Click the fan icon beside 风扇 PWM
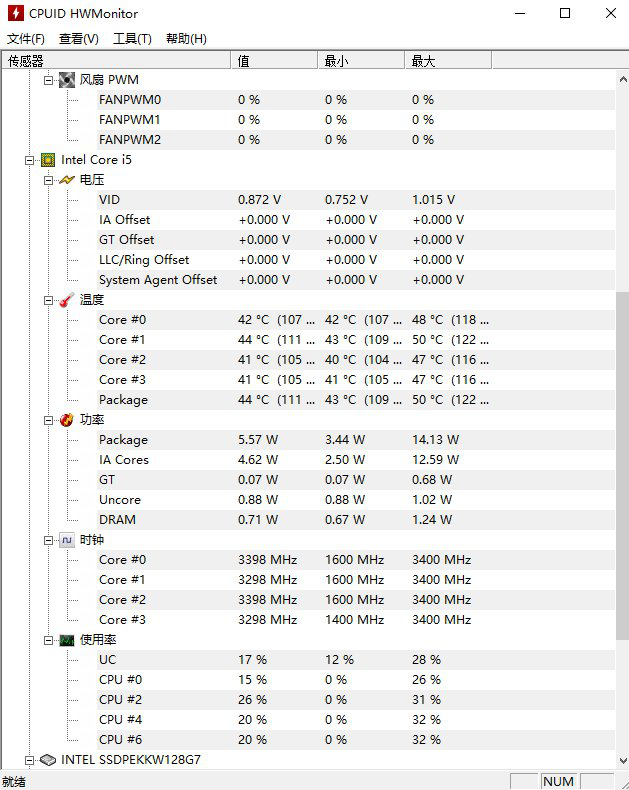 [67, 80]
